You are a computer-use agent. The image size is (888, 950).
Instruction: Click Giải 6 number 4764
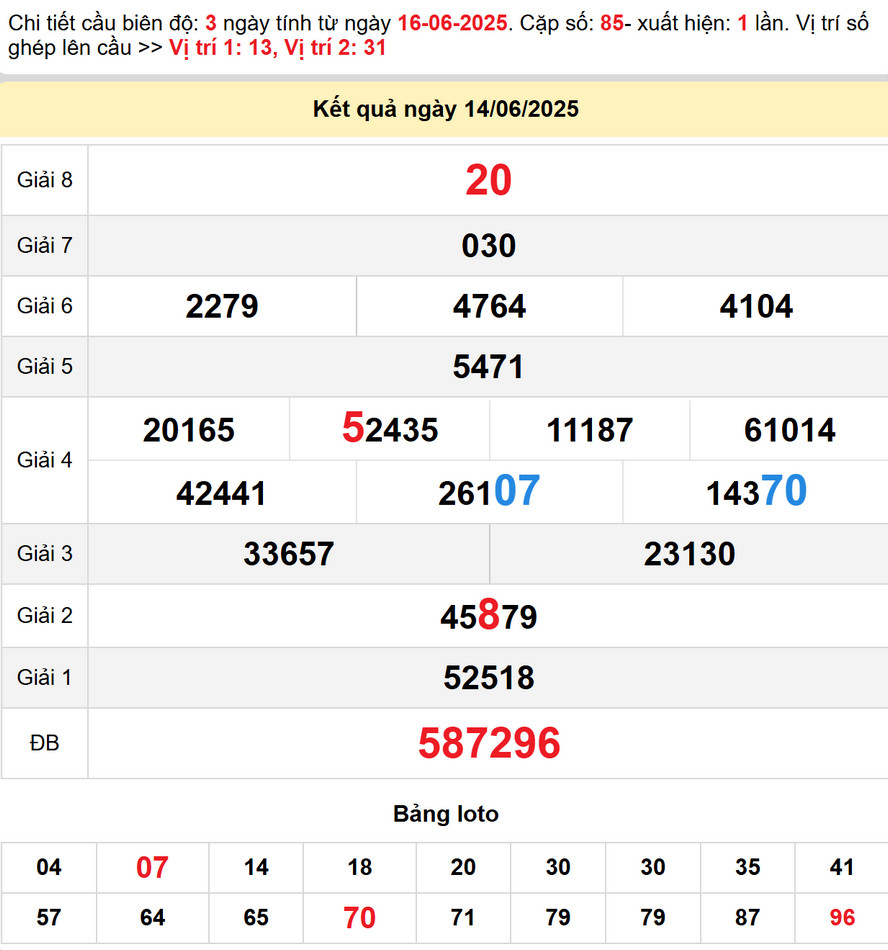(x=489, y=306)
